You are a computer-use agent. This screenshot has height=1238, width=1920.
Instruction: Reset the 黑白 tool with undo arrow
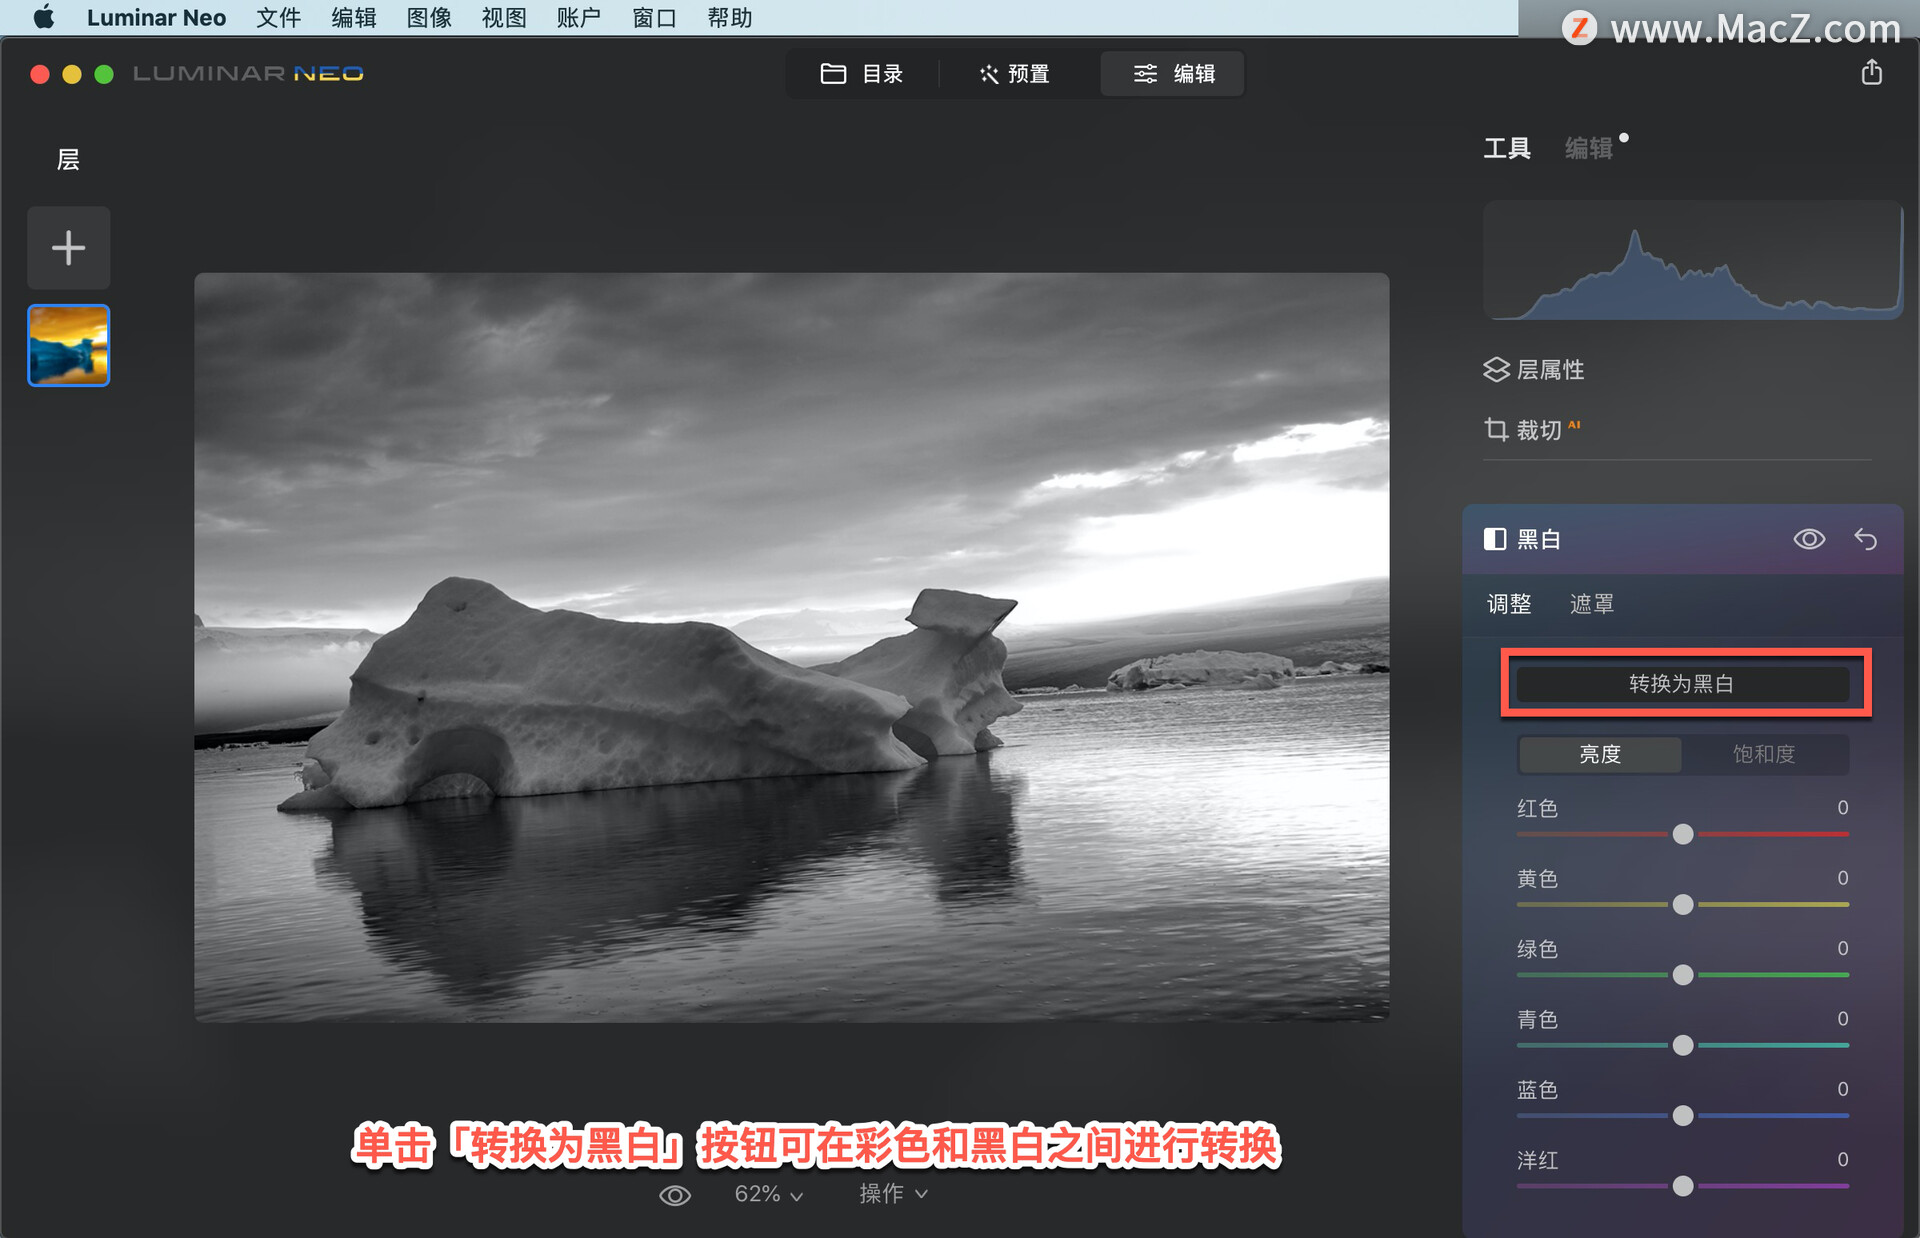click(1866, 540)
